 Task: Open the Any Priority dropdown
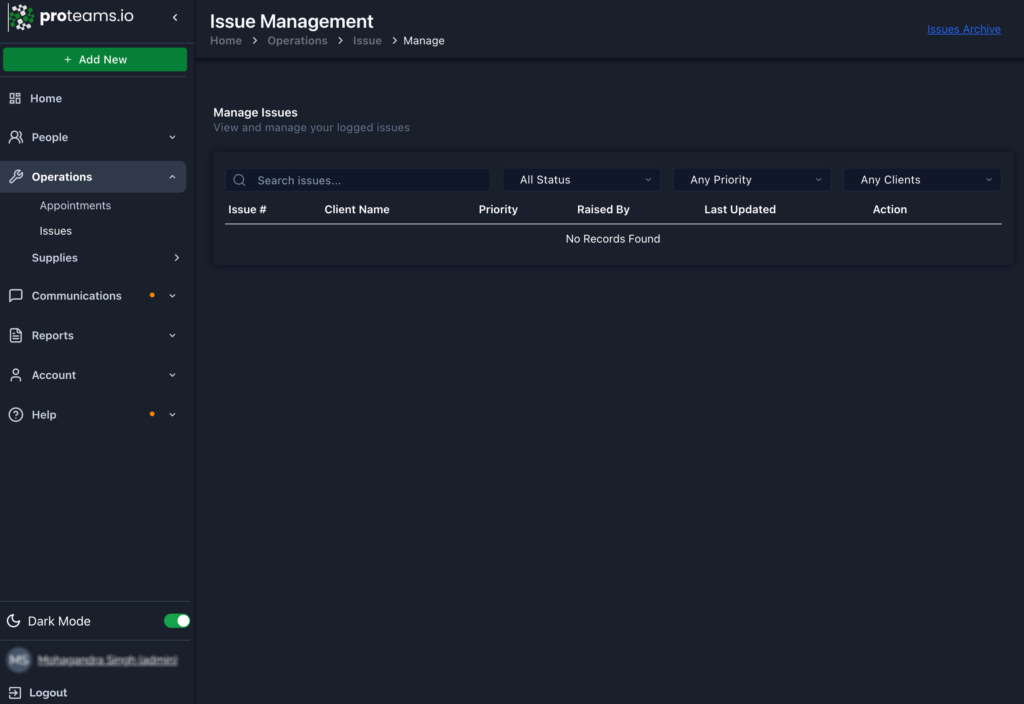751,179
